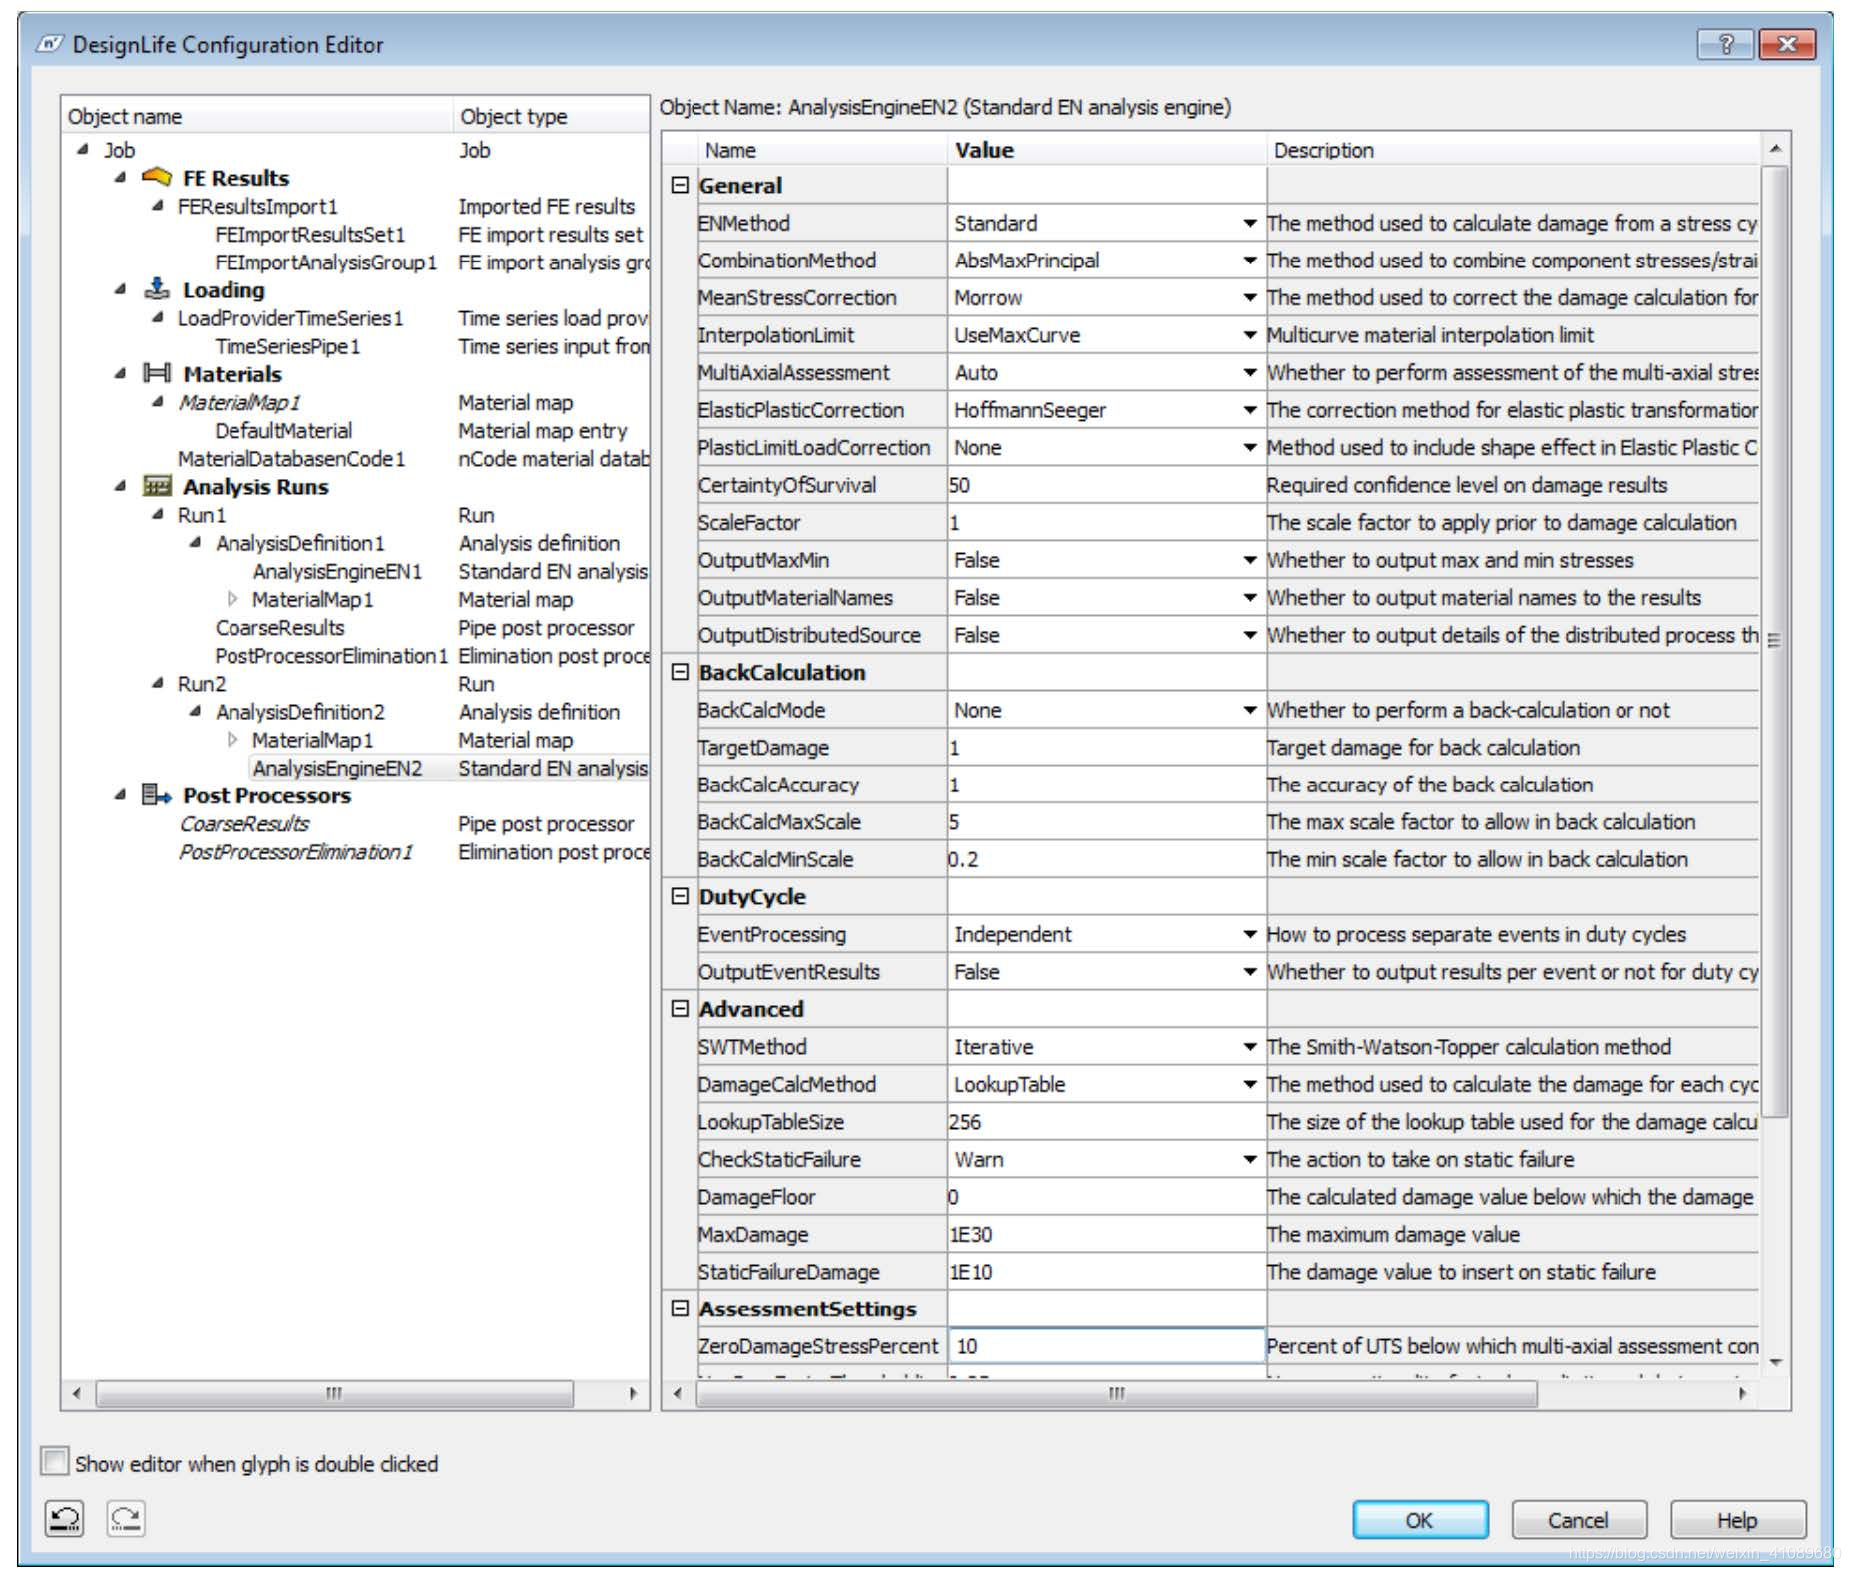Click the Cancel button
1851x1572 pixels.
coord(1579,1520)
